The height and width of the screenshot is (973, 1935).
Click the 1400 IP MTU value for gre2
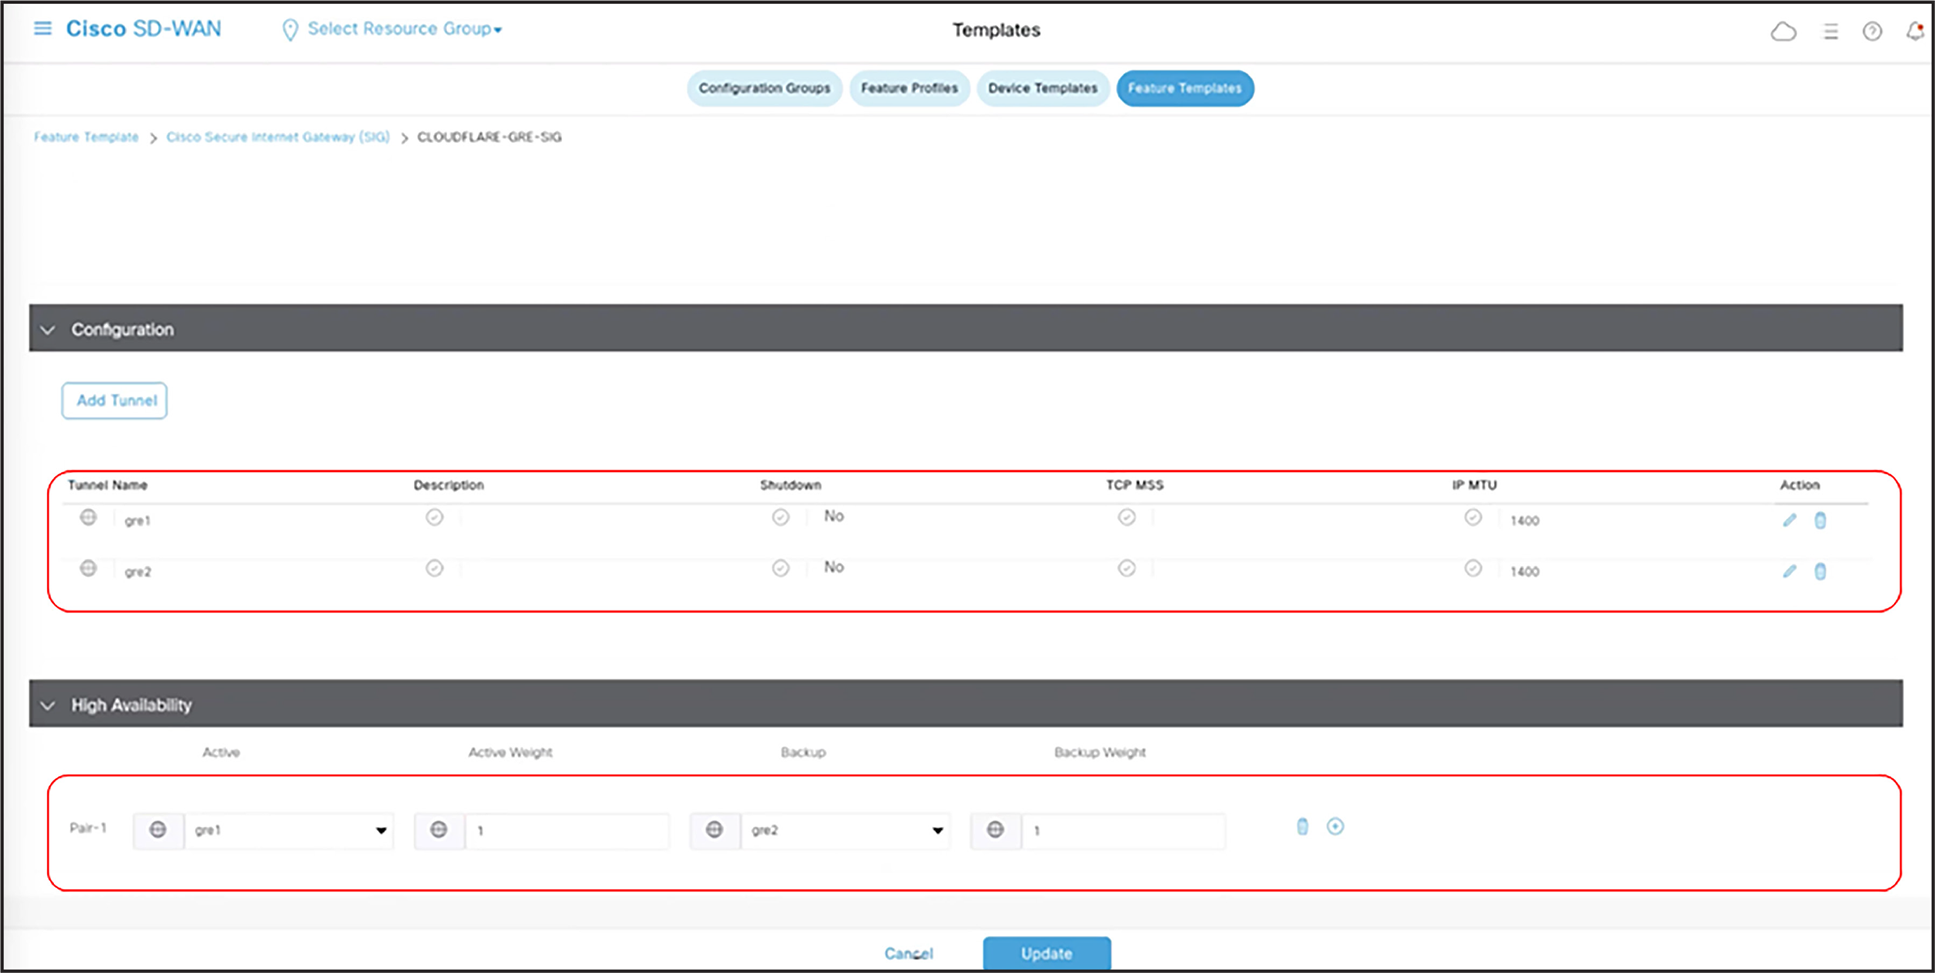tap(1525, 572)
